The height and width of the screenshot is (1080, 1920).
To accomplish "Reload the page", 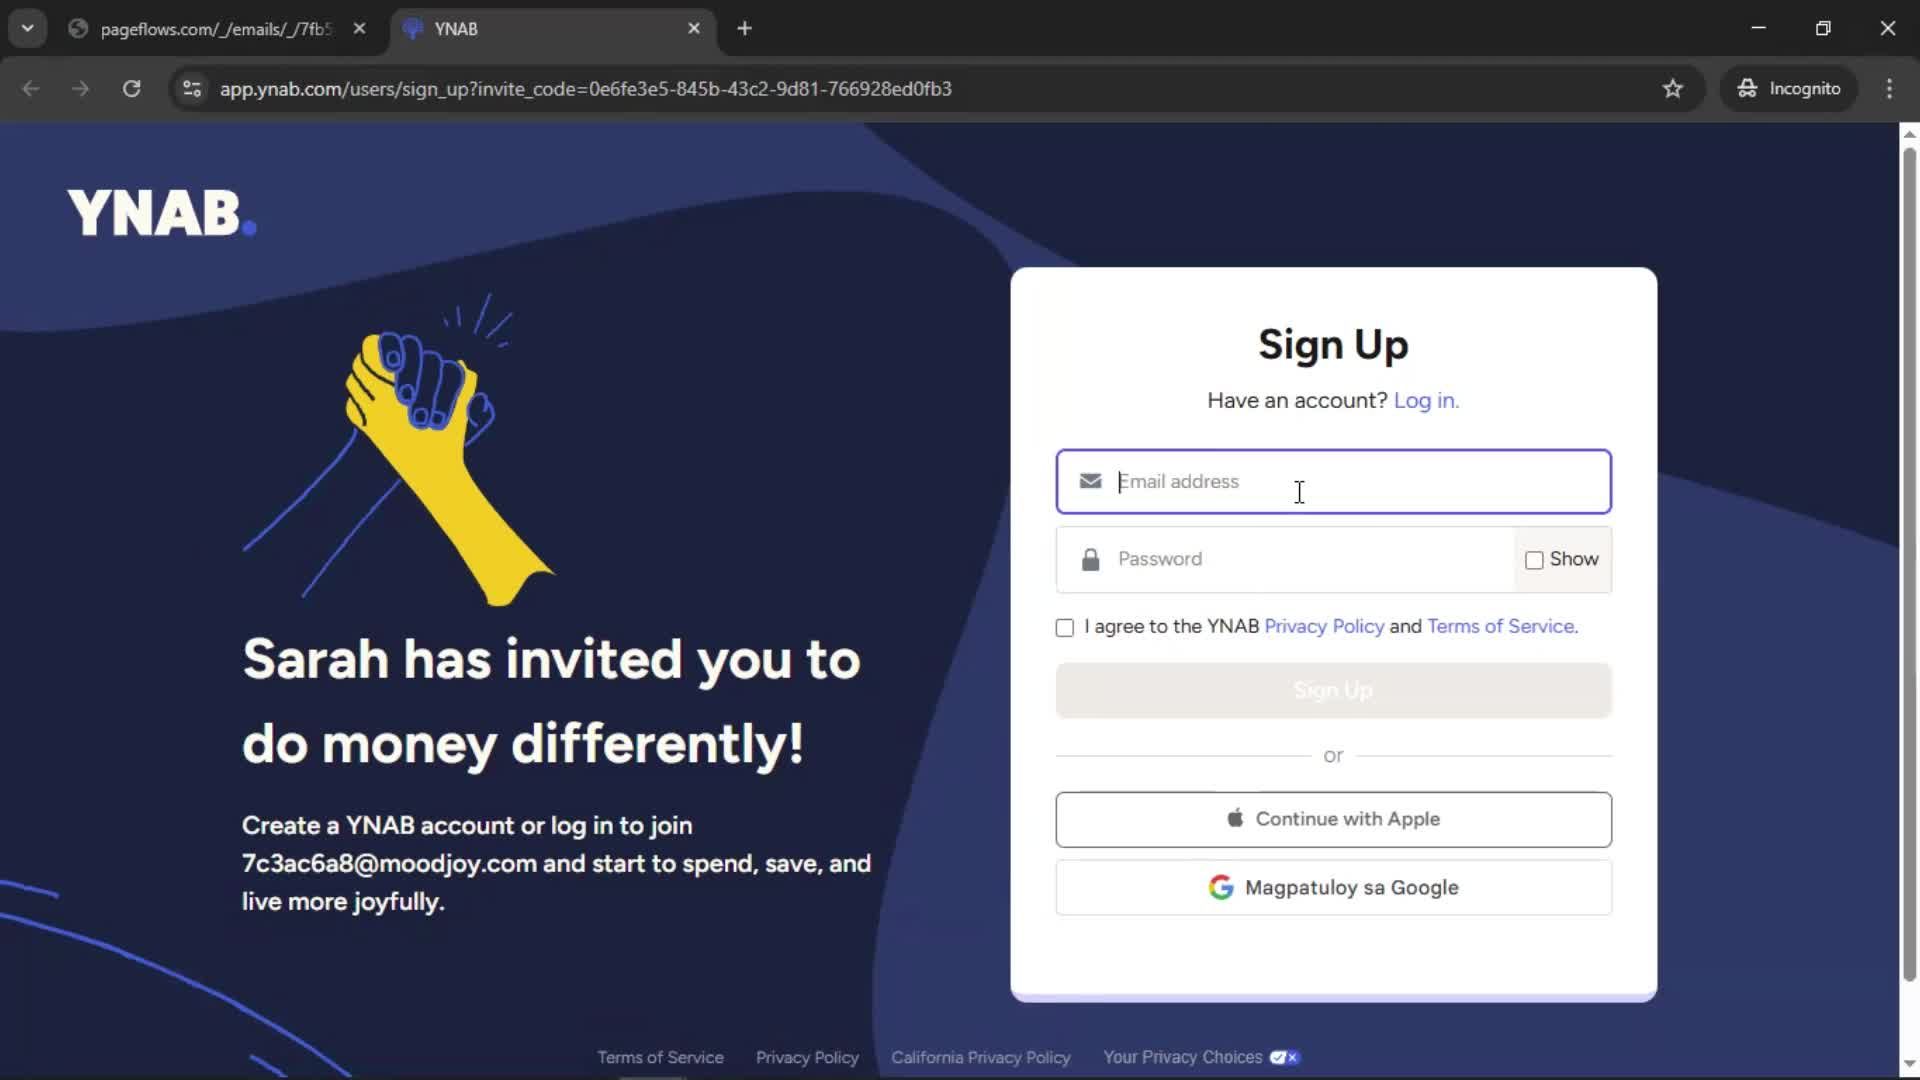I will point(131,89).
